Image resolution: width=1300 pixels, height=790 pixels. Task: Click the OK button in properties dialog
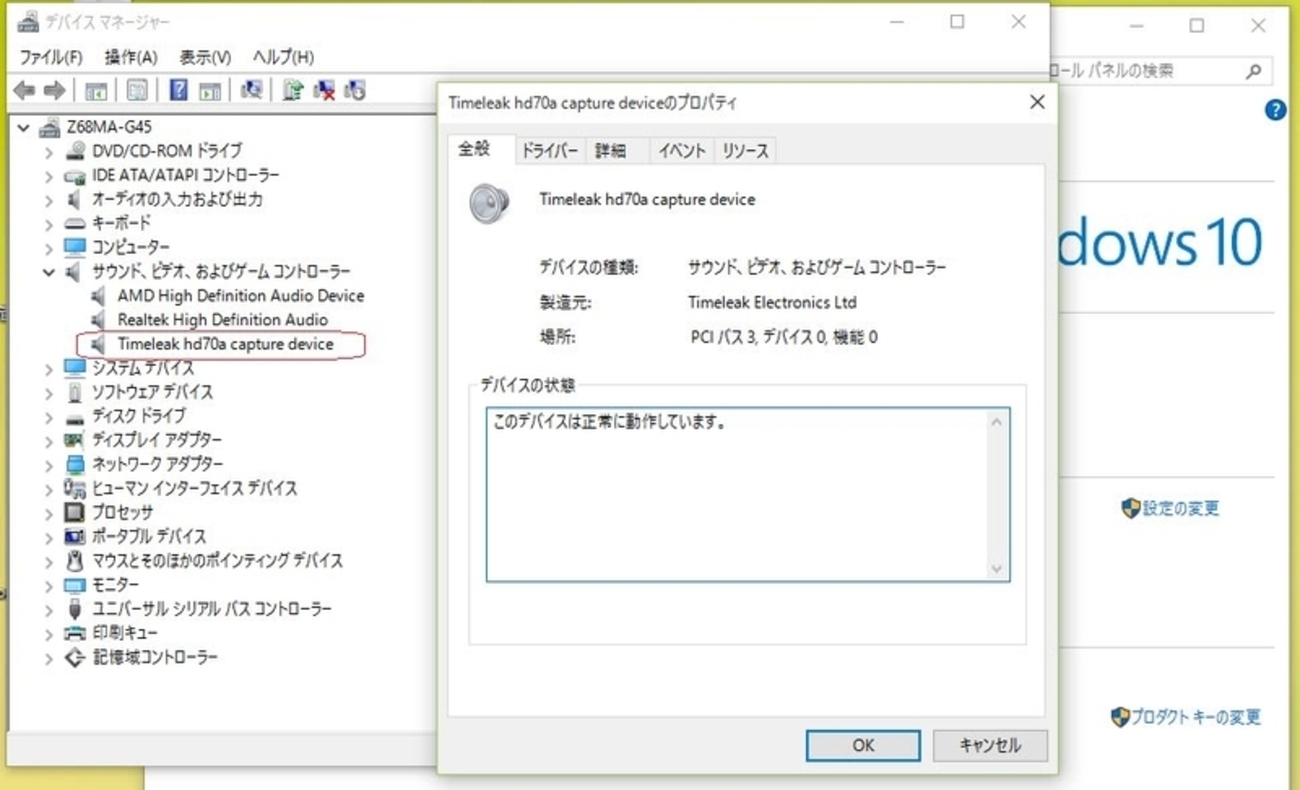click(x=863, y=745)
